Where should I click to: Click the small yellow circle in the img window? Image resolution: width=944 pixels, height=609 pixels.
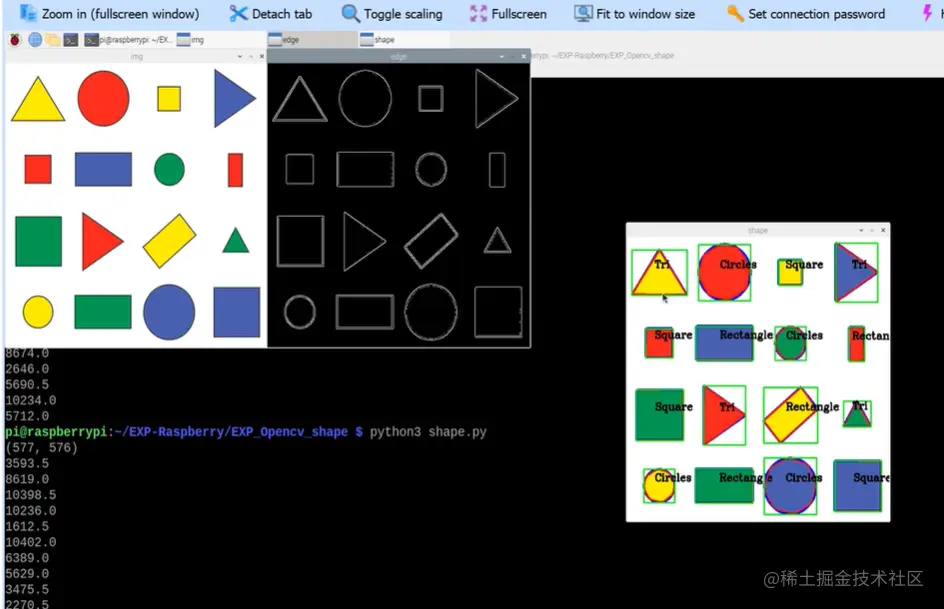click(x=38, y=312)
